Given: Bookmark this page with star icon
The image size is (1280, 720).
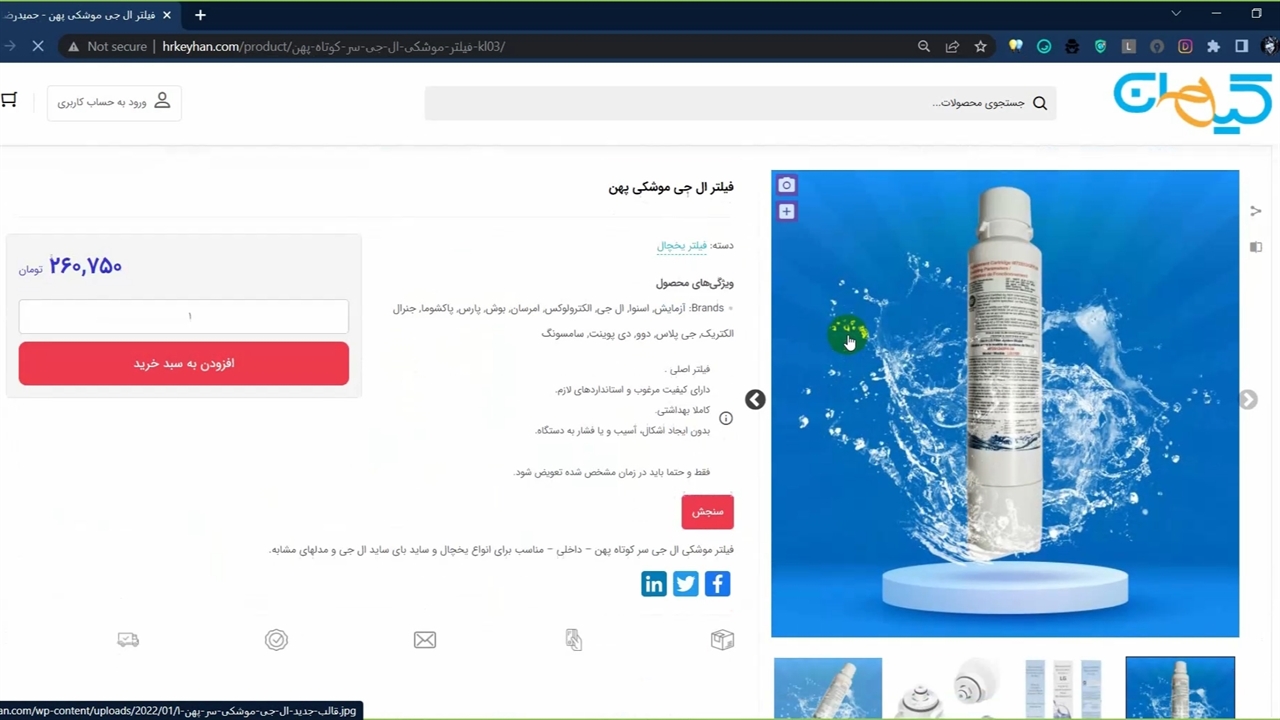Looking at the screenshot, I should [x=980, y=46].
